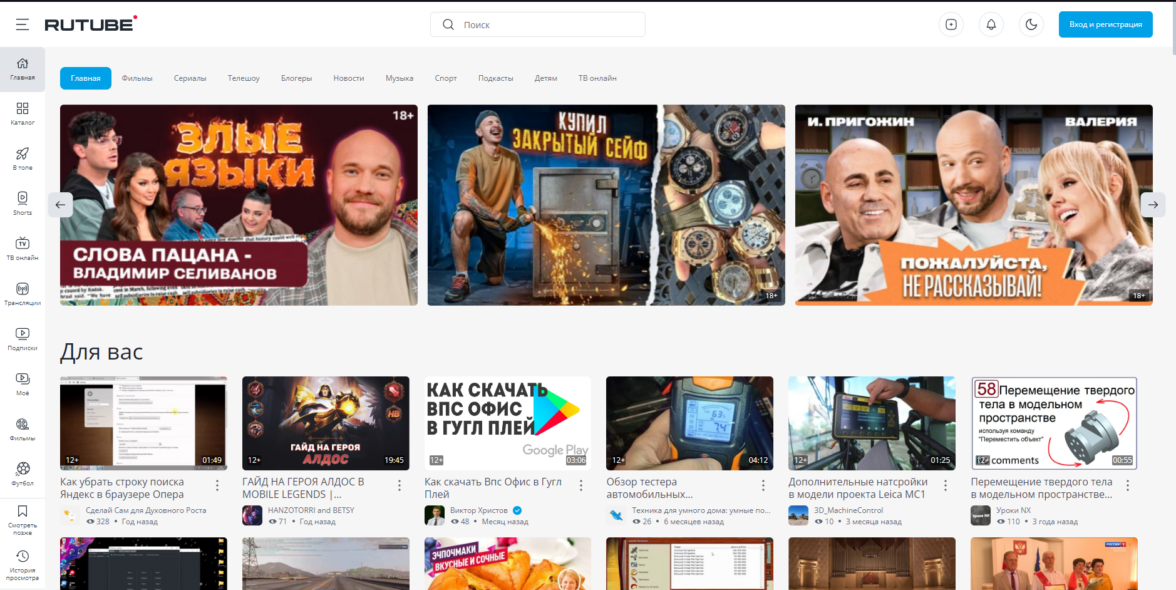The image size is (1176, 590).
Task: Click Уроки NX channel name
Action: tap(1014, 510)
